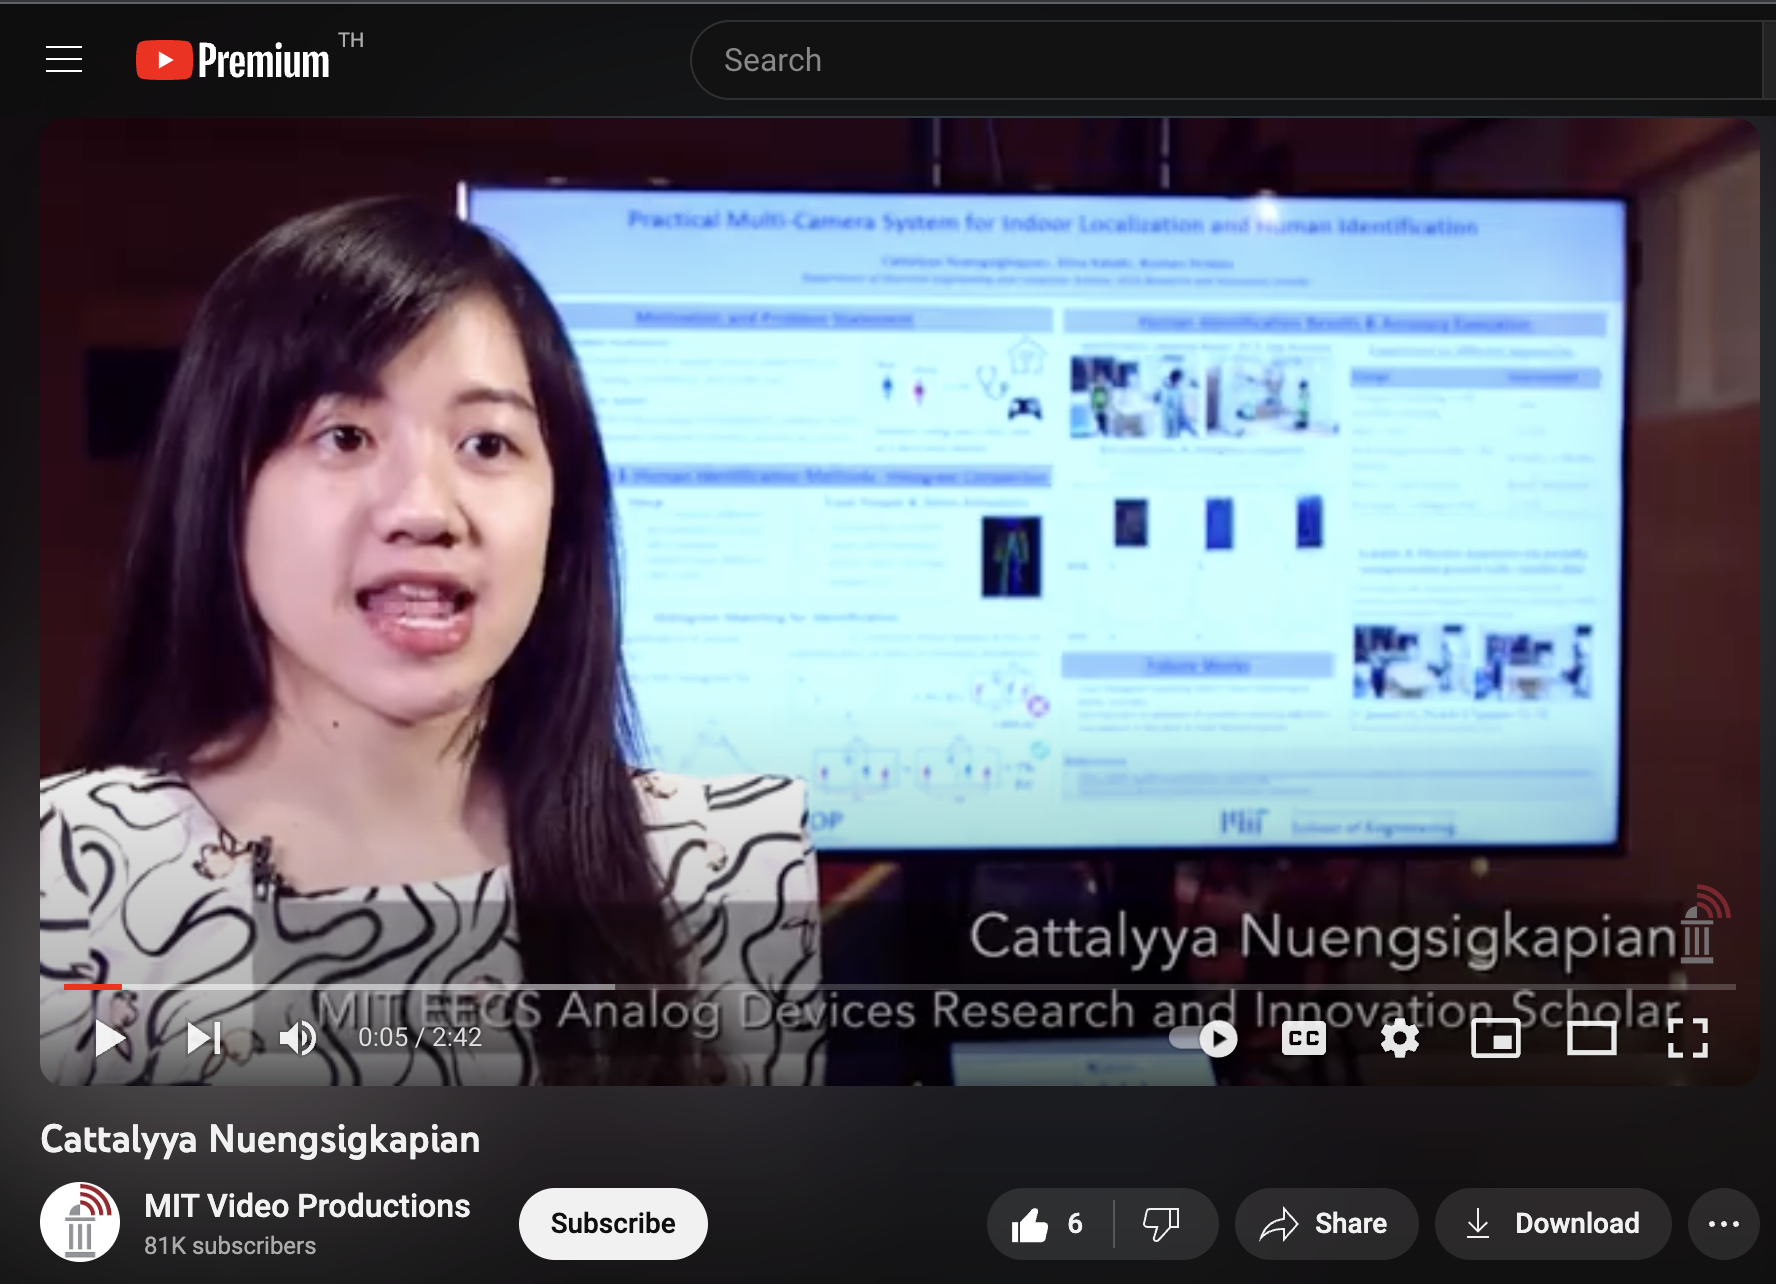Viewport: 1776px width, 1284px height.
Task: Like this video
Action: point(1049,1223)
